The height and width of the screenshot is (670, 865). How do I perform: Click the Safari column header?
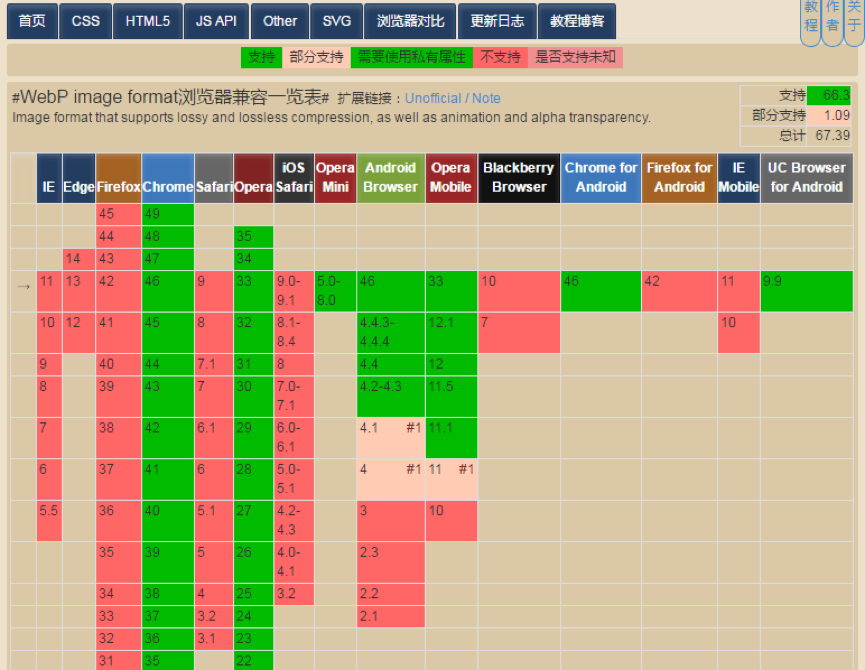(x=213, y=178)
